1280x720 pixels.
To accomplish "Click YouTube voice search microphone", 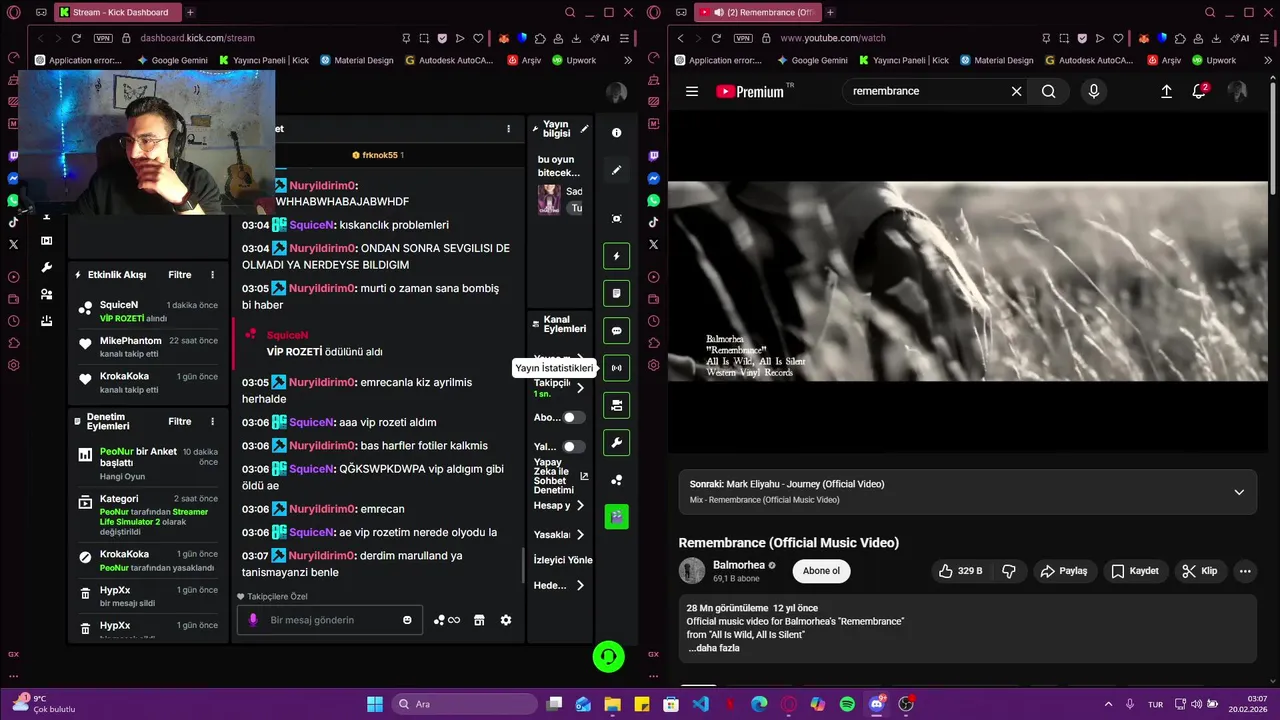I will 1093,91.
